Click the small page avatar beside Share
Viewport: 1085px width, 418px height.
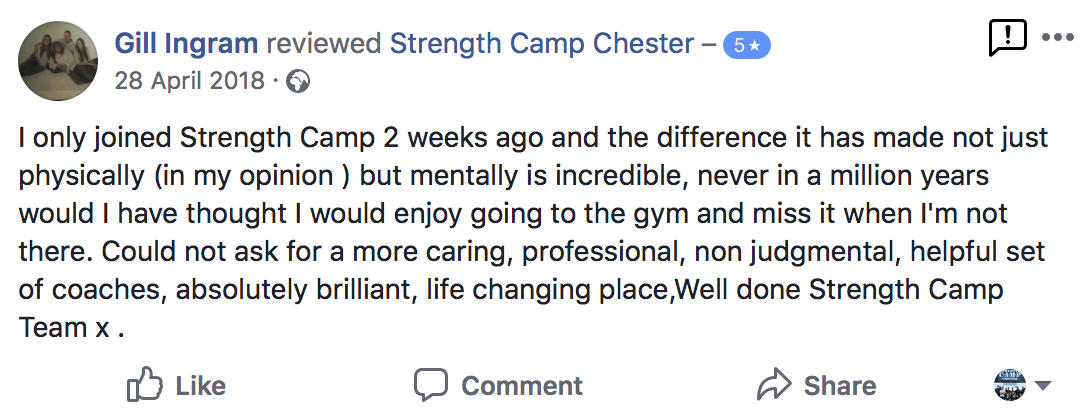(x=1010, y=385)
